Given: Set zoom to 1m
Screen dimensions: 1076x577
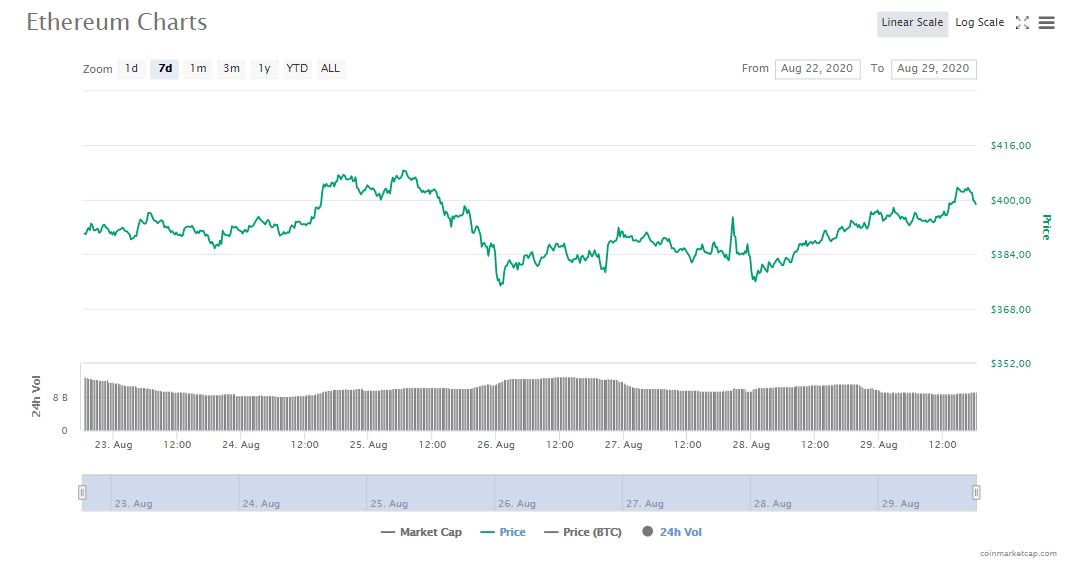Looking at the screenshot, I should coord(198,69).
